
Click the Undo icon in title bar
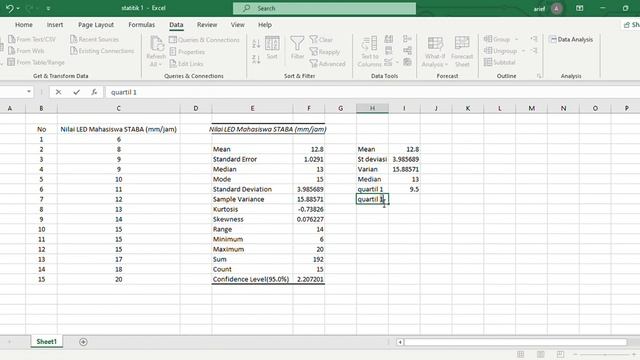point(9,8)
